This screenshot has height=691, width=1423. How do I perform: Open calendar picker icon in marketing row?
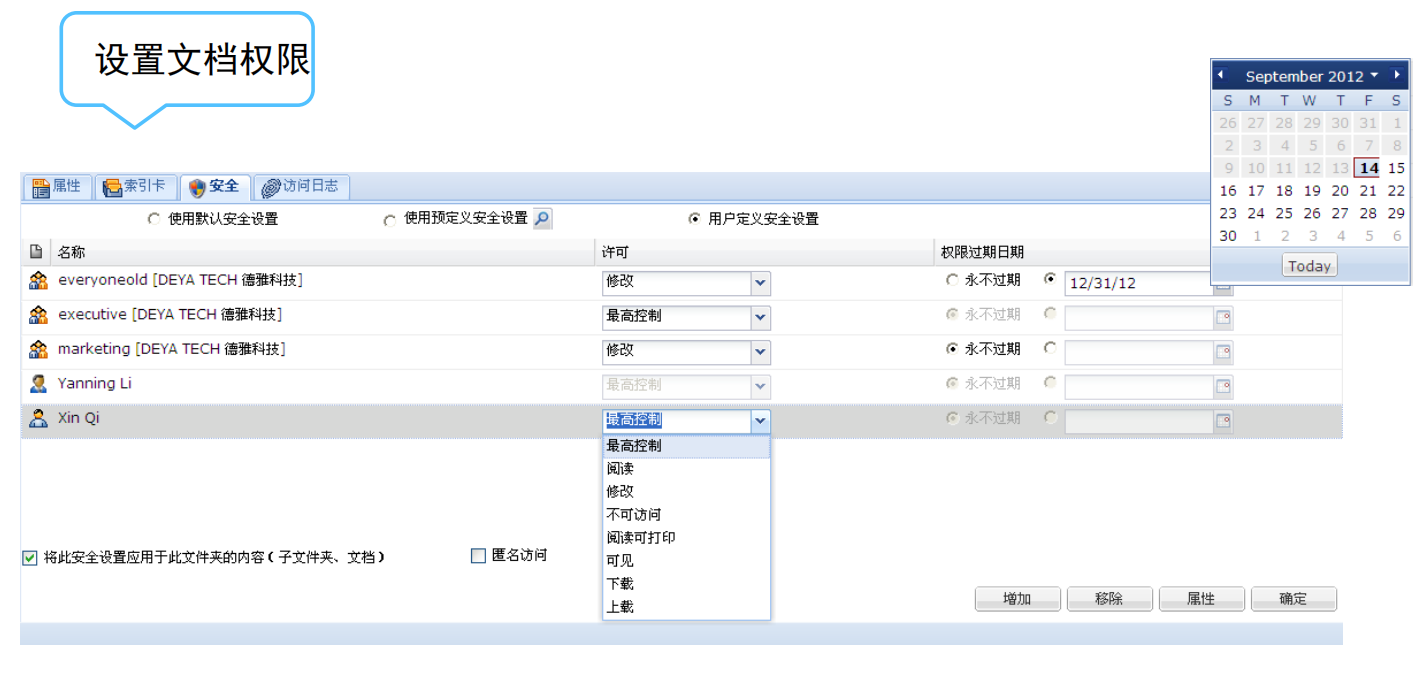pyautogui.click(x=1222, y=352)
